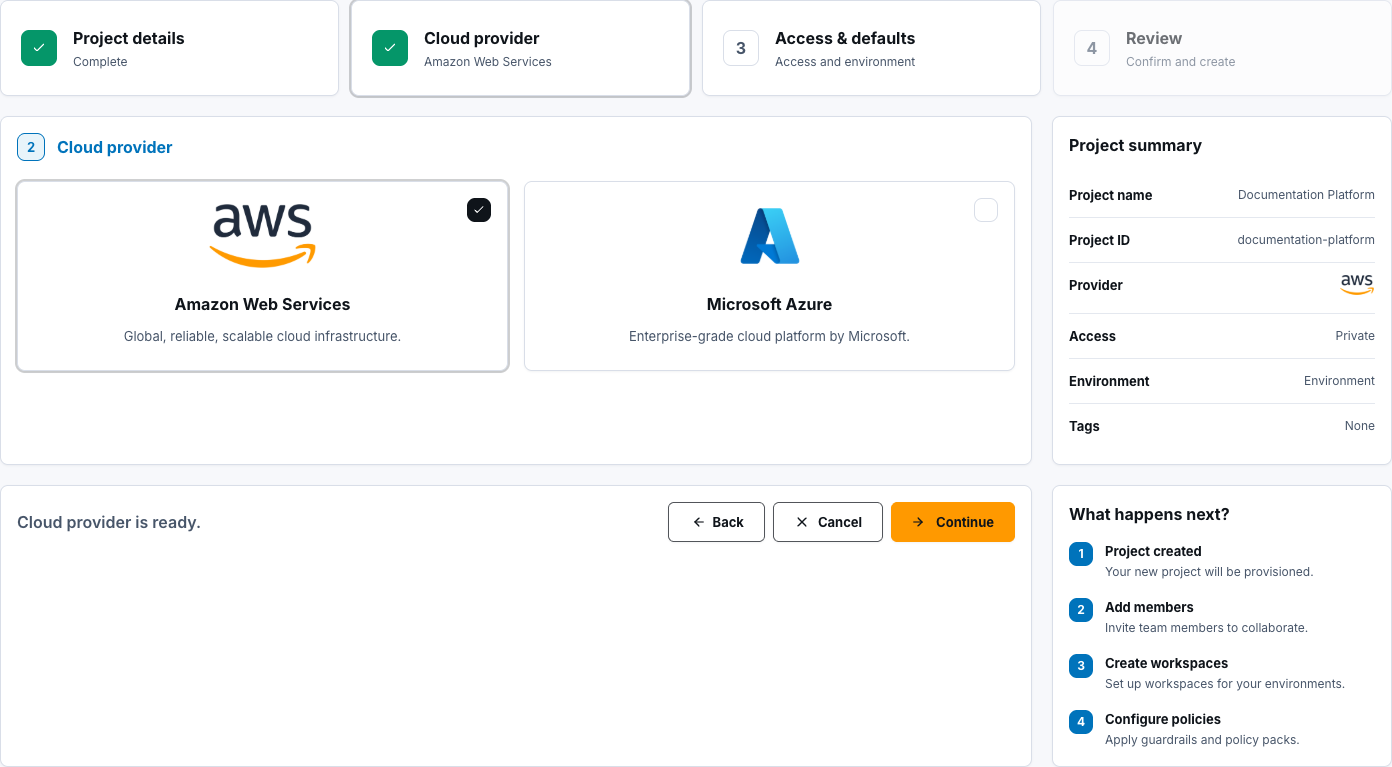Viewport: 1392px width, 767px height.
Task: Click the Environment row value in summary
Action: coord(1339,381)
